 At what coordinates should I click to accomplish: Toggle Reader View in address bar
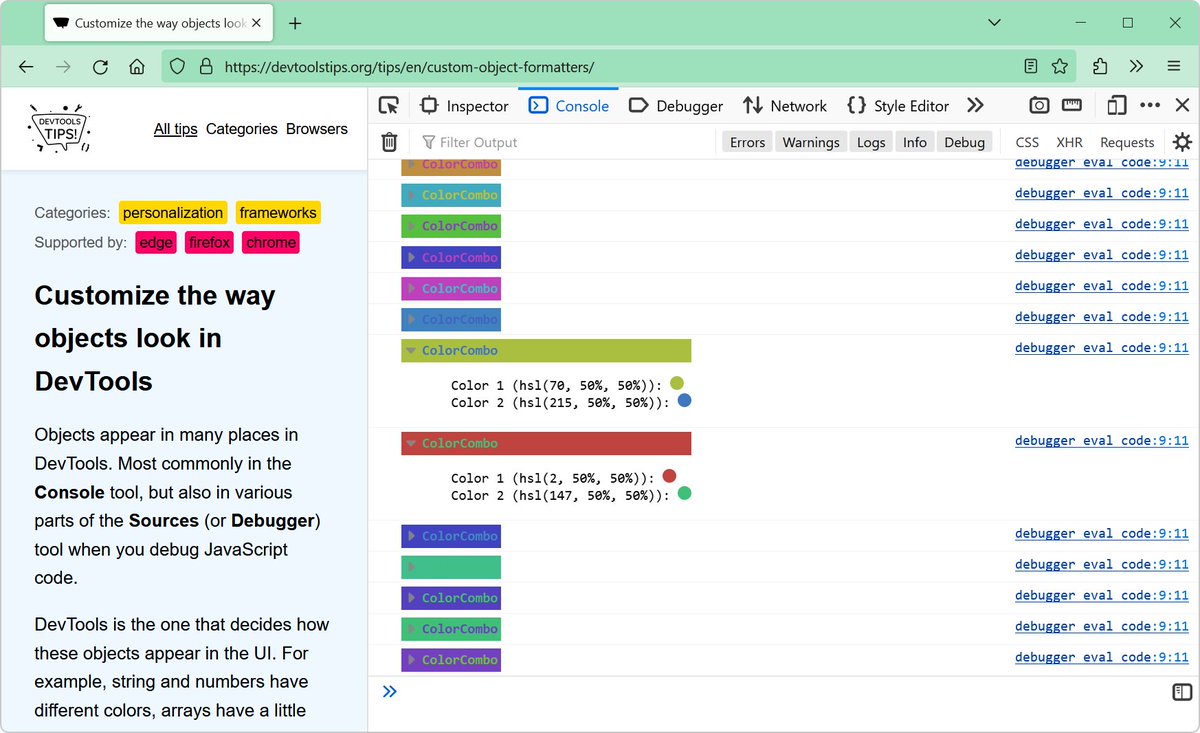point(1031,67)
